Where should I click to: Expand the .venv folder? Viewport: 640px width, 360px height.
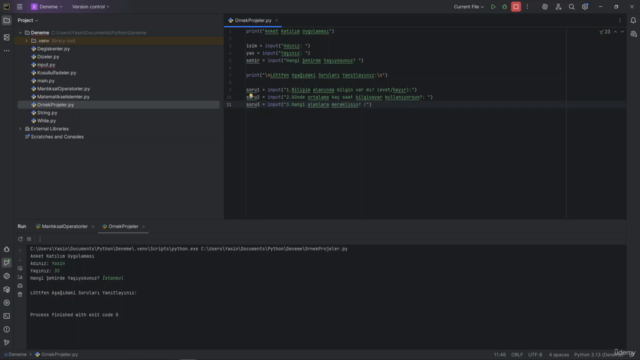click(27, 41)
